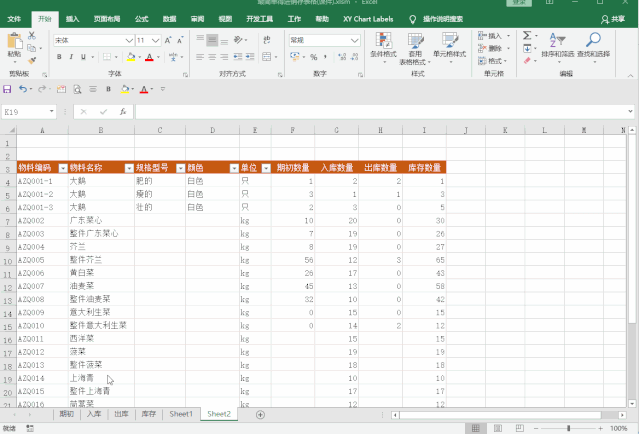Open Conditional Formatting (条件格式)
This screenshot has height=434, width=639.
[x=383, y=47]
